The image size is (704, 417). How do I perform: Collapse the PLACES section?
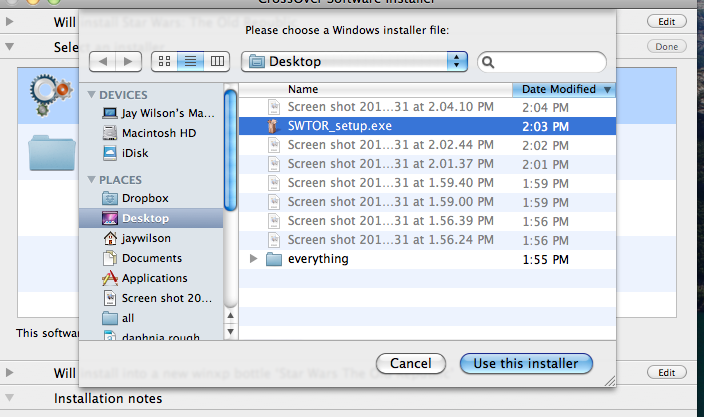[x=92, y=180]
